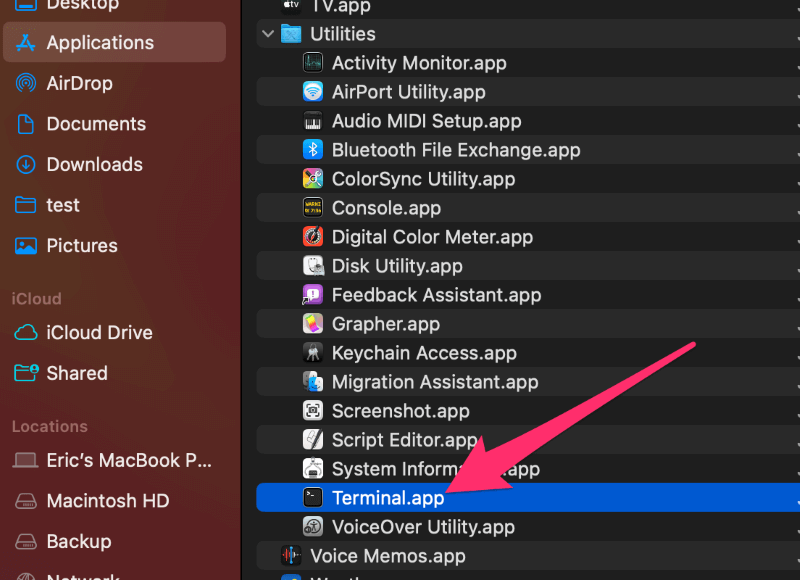This screenshot has width=800, height=580.
Task: Click the Keychain Access icon
Action: pos(313,353)
